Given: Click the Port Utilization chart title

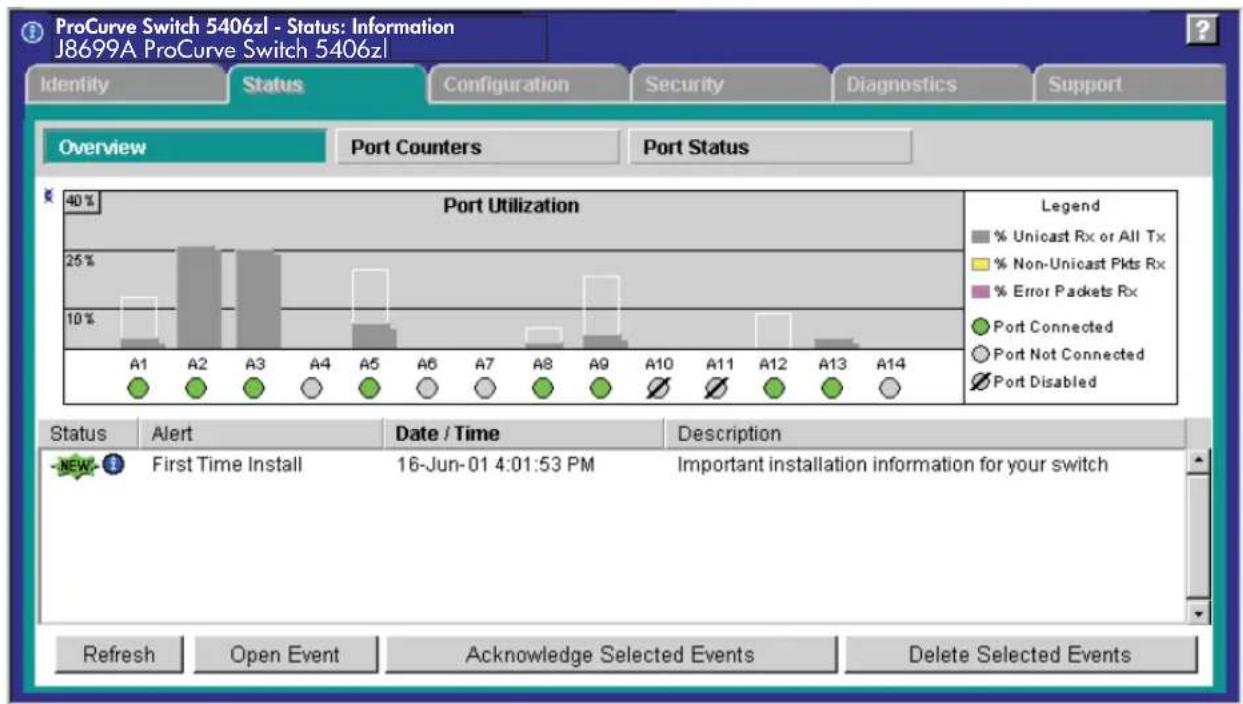Looking at the screenshot, I should coord(511,206).
